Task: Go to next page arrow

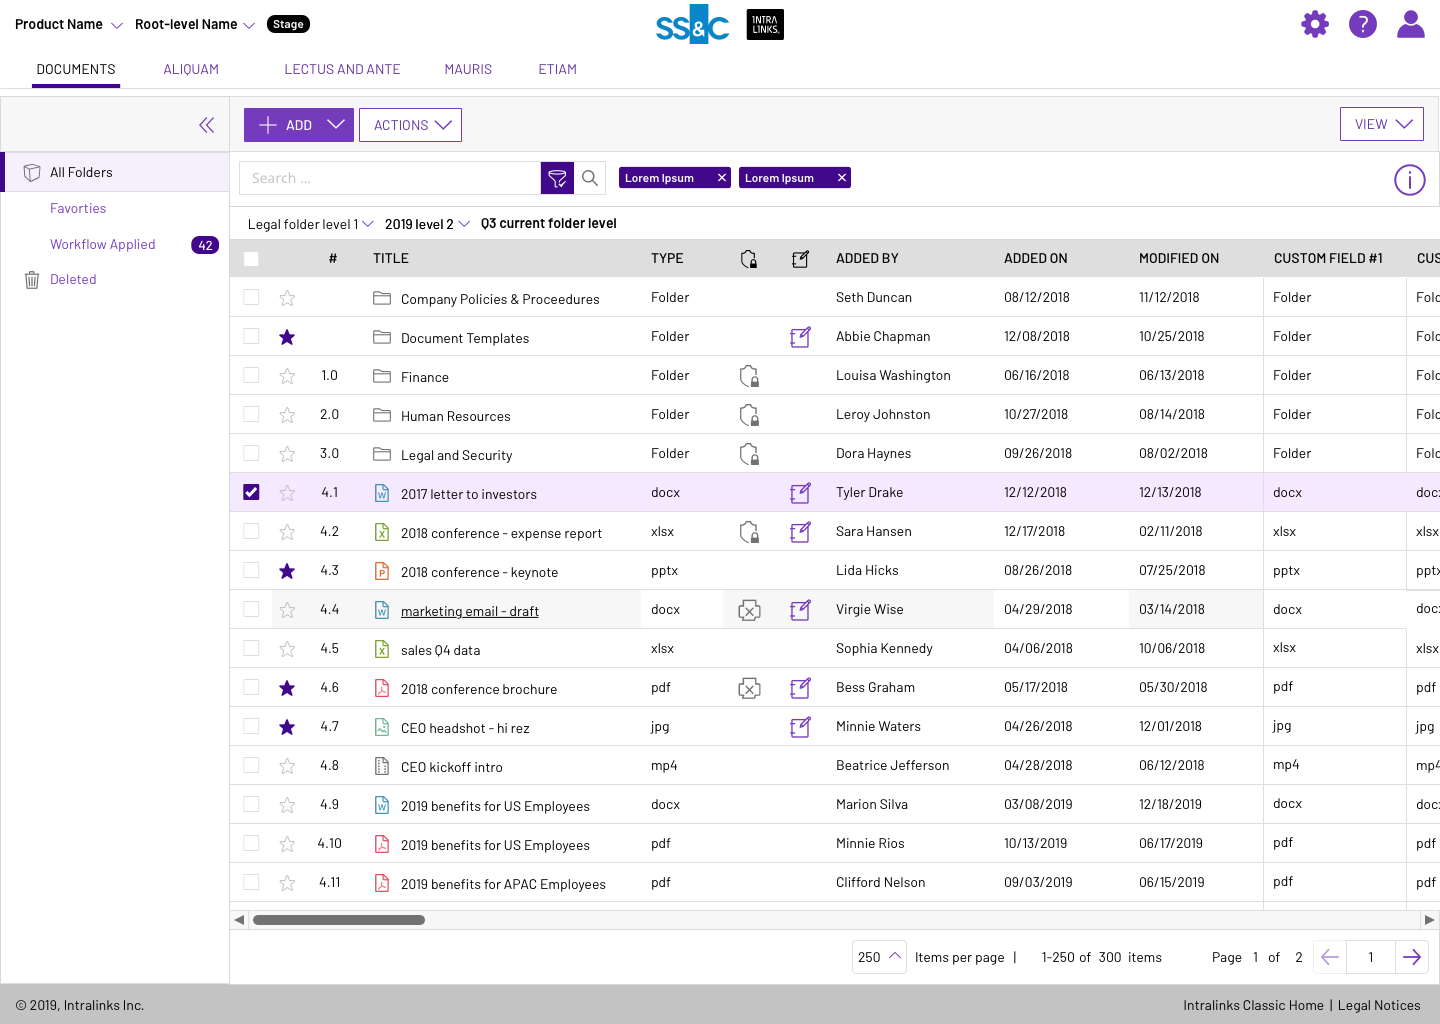Action: [x=1412, y=957]
